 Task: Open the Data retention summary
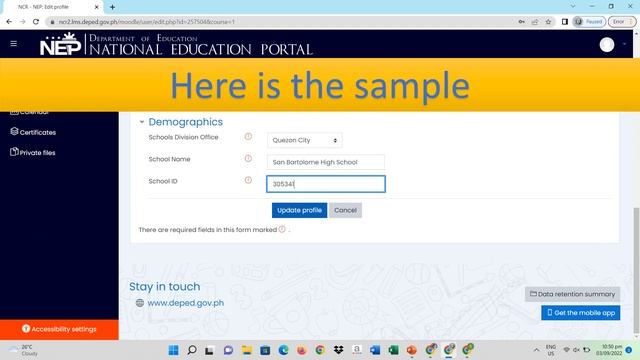572,294
